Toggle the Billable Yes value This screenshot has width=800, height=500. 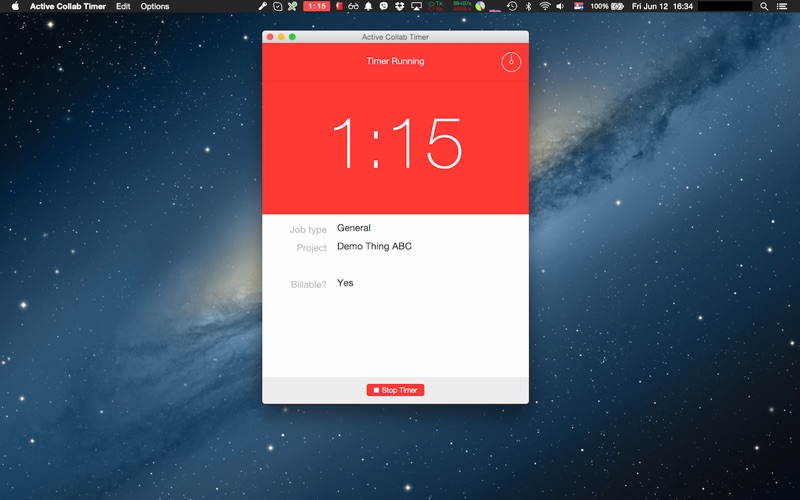pyautogui.click(x=345, y=283)
